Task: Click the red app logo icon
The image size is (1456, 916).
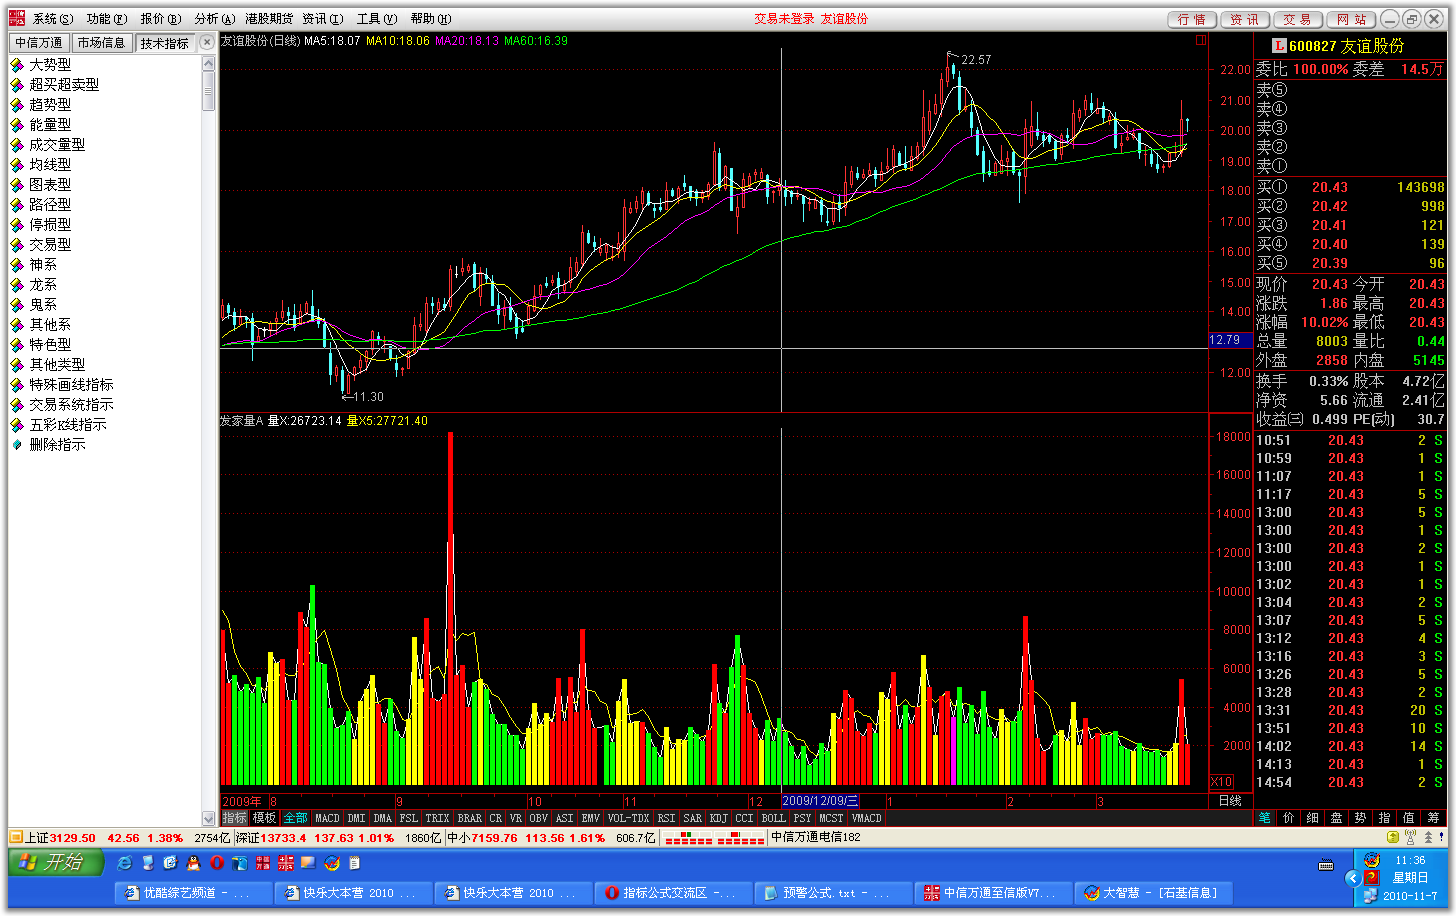Action: tap(17, 18)
